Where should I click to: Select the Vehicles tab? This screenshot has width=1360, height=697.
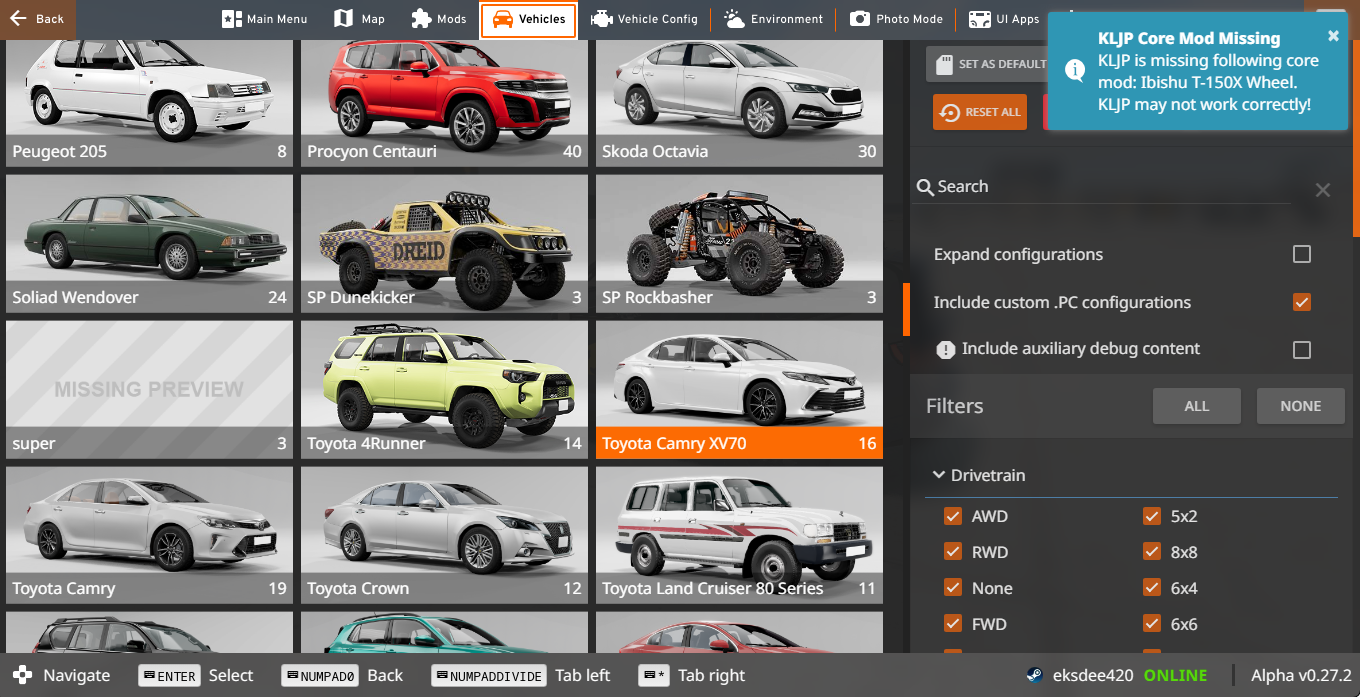click(x=528, y=19)
